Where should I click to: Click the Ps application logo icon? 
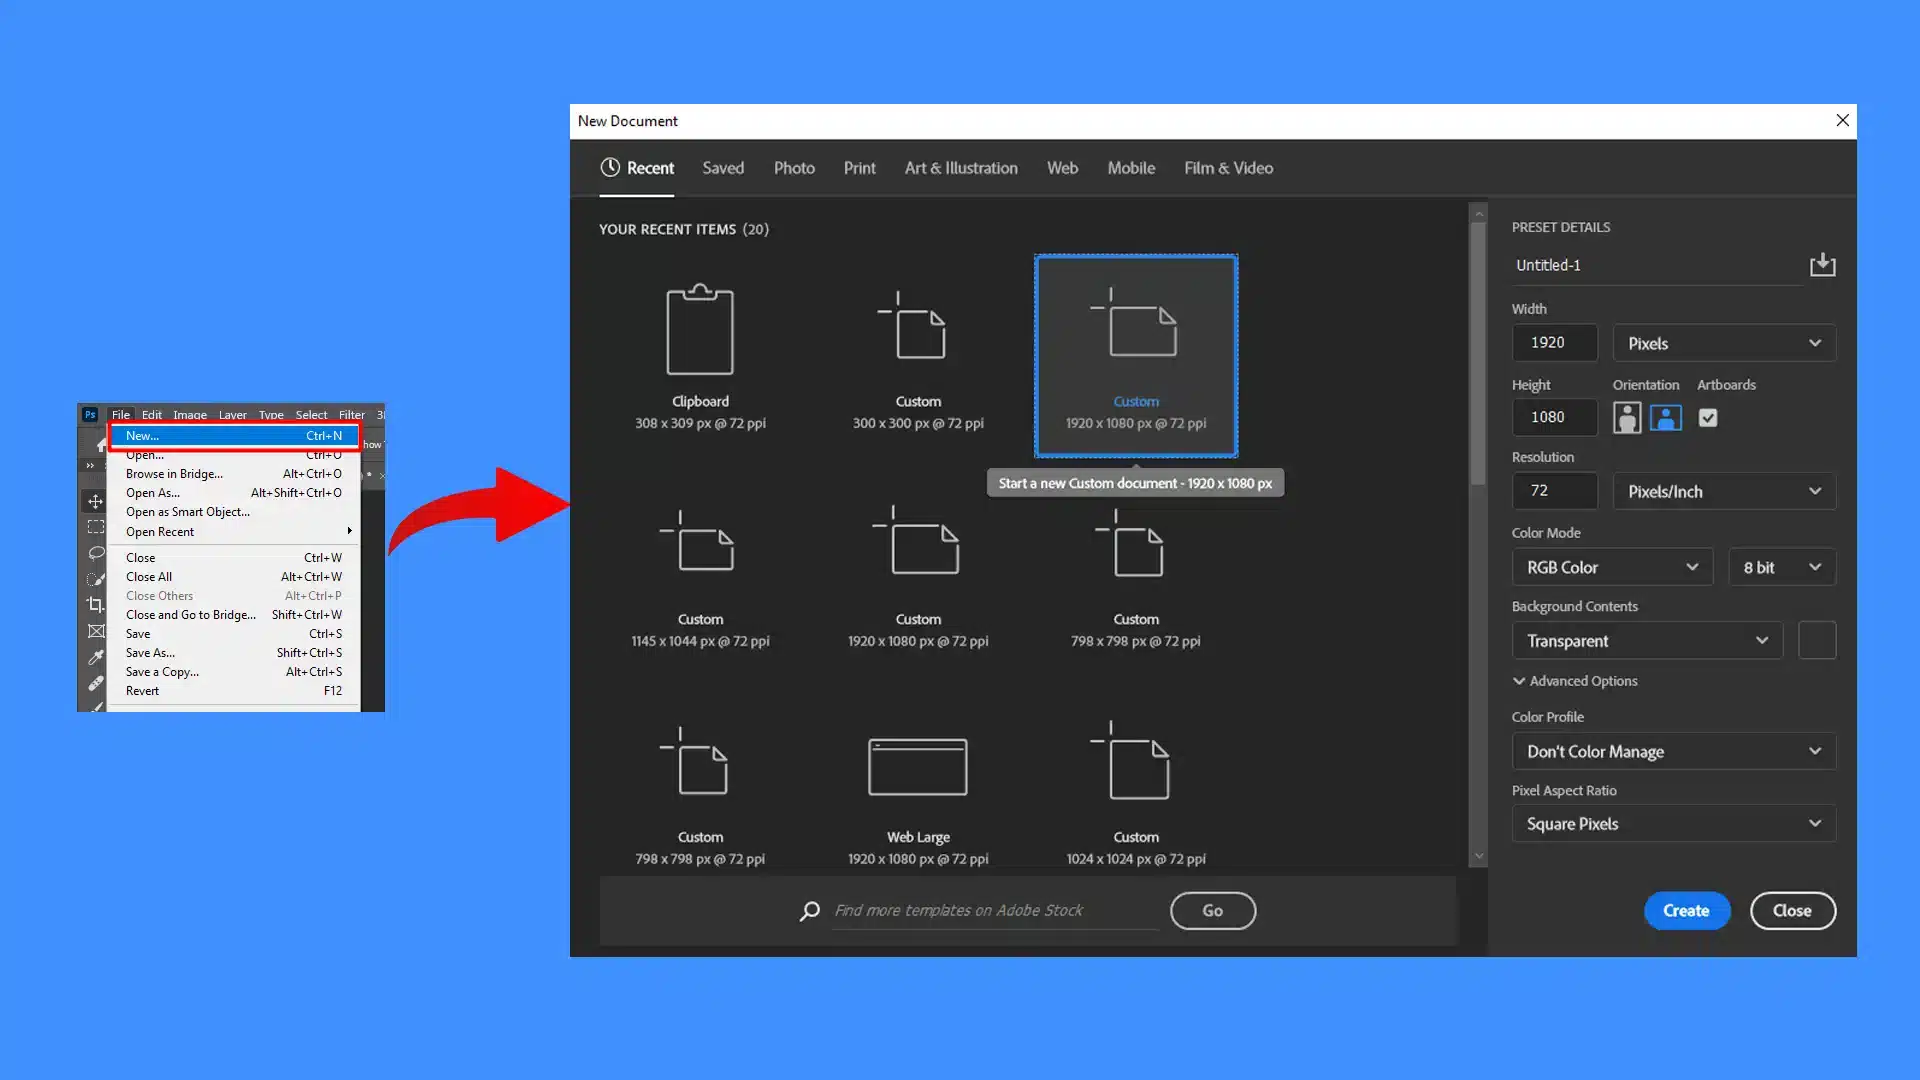click(90, 414)
